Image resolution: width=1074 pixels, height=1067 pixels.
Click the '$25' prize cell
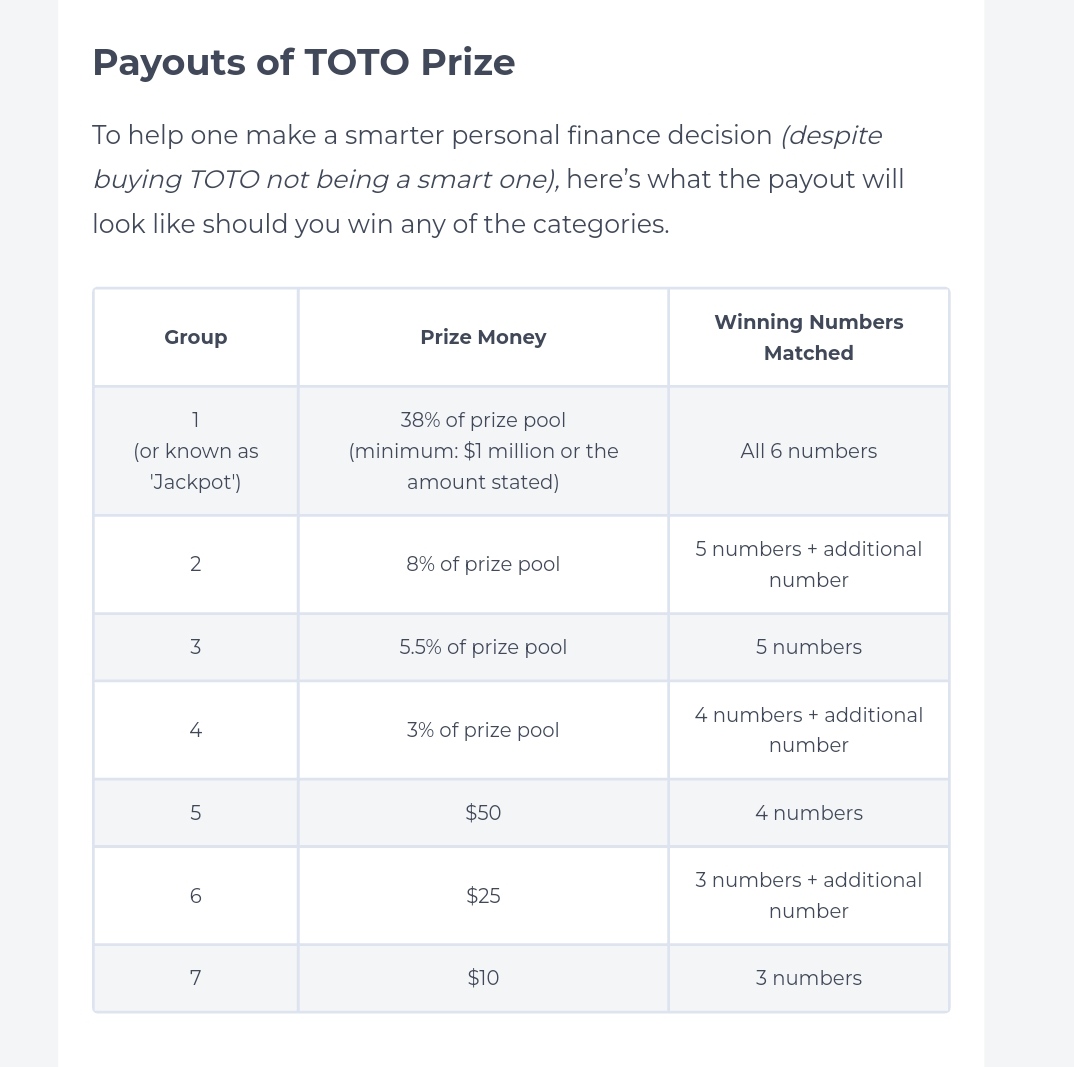483,896
